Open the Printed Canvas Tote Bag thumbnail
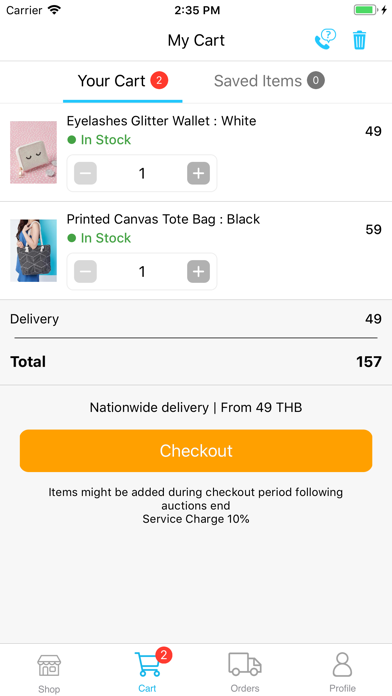Image resolution: width=392 pixels, height=696 pixels. coord(33,250)
